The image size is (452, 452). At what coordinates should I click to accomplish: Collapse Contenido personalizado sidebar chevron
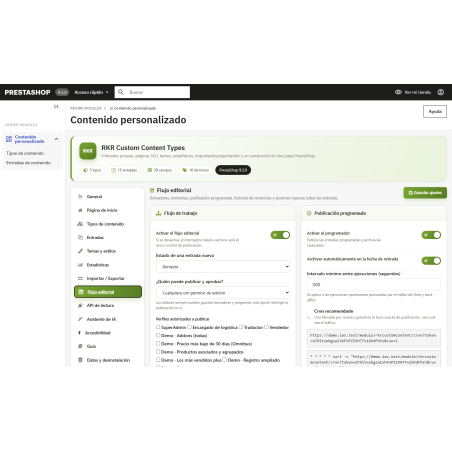pyautogui.click(x=56, y=139)
